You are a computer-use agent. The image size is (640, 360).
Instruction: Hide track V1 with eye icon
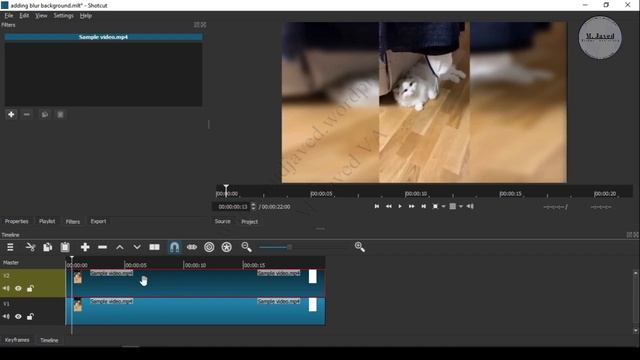pyautogui.click(x=18, y=316)
